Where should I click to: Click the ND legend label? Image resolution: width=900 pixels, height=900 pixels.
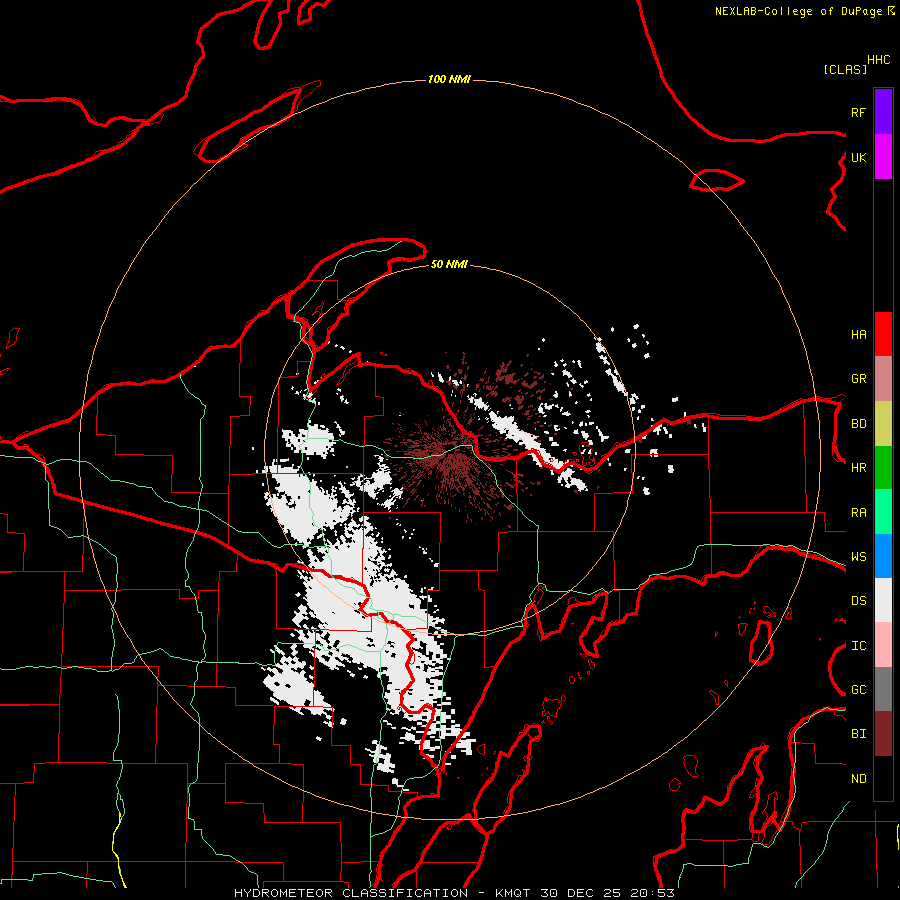click(858, 779)
